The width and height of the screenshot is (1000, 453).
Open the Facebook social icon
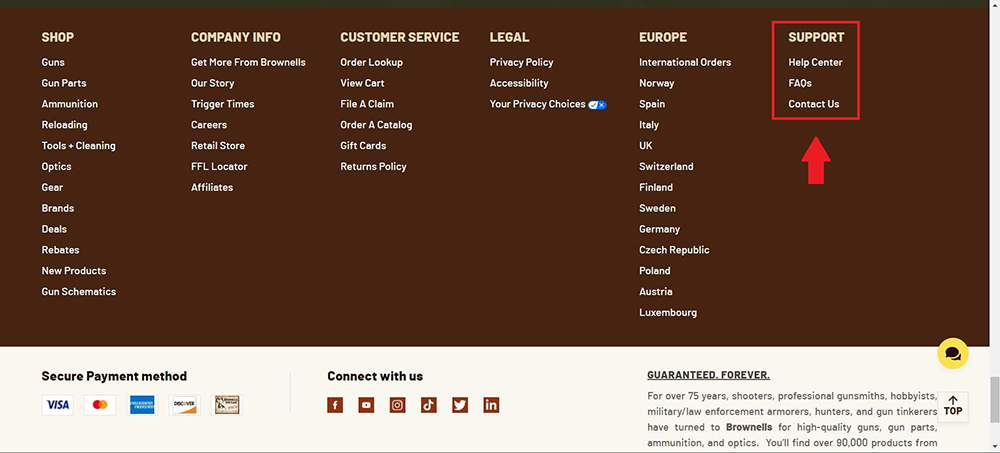[x=335, y=405]
